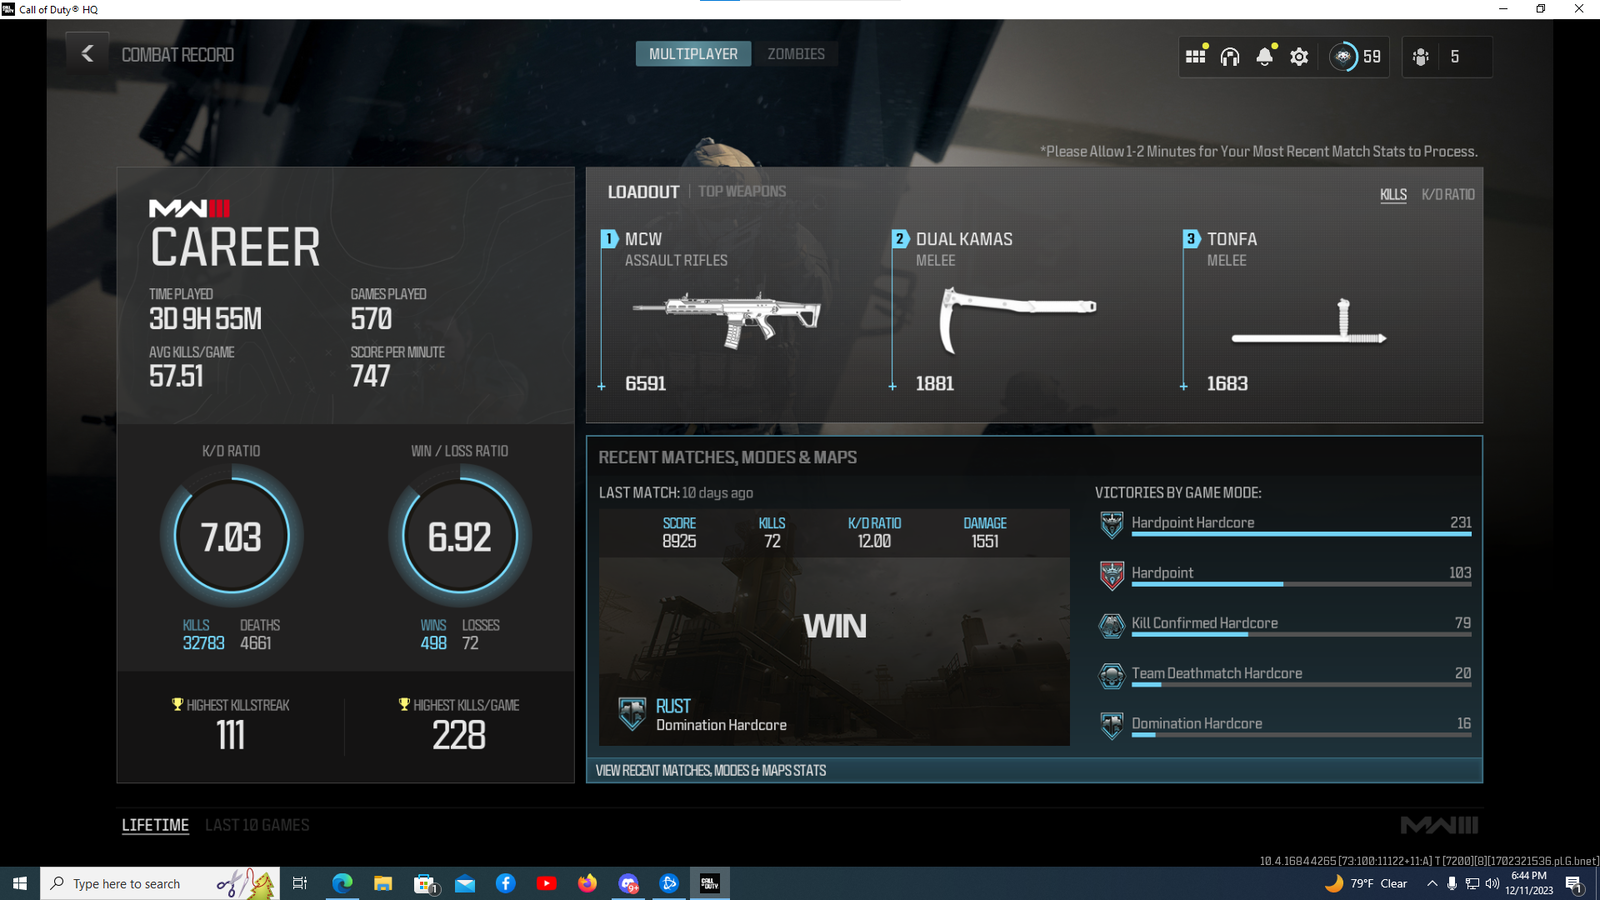Image resolution: width=1600 pixels, height=900 pixels.
Task: Click the Domination Hardcore victories emblem
Action: pos(1111,726)
